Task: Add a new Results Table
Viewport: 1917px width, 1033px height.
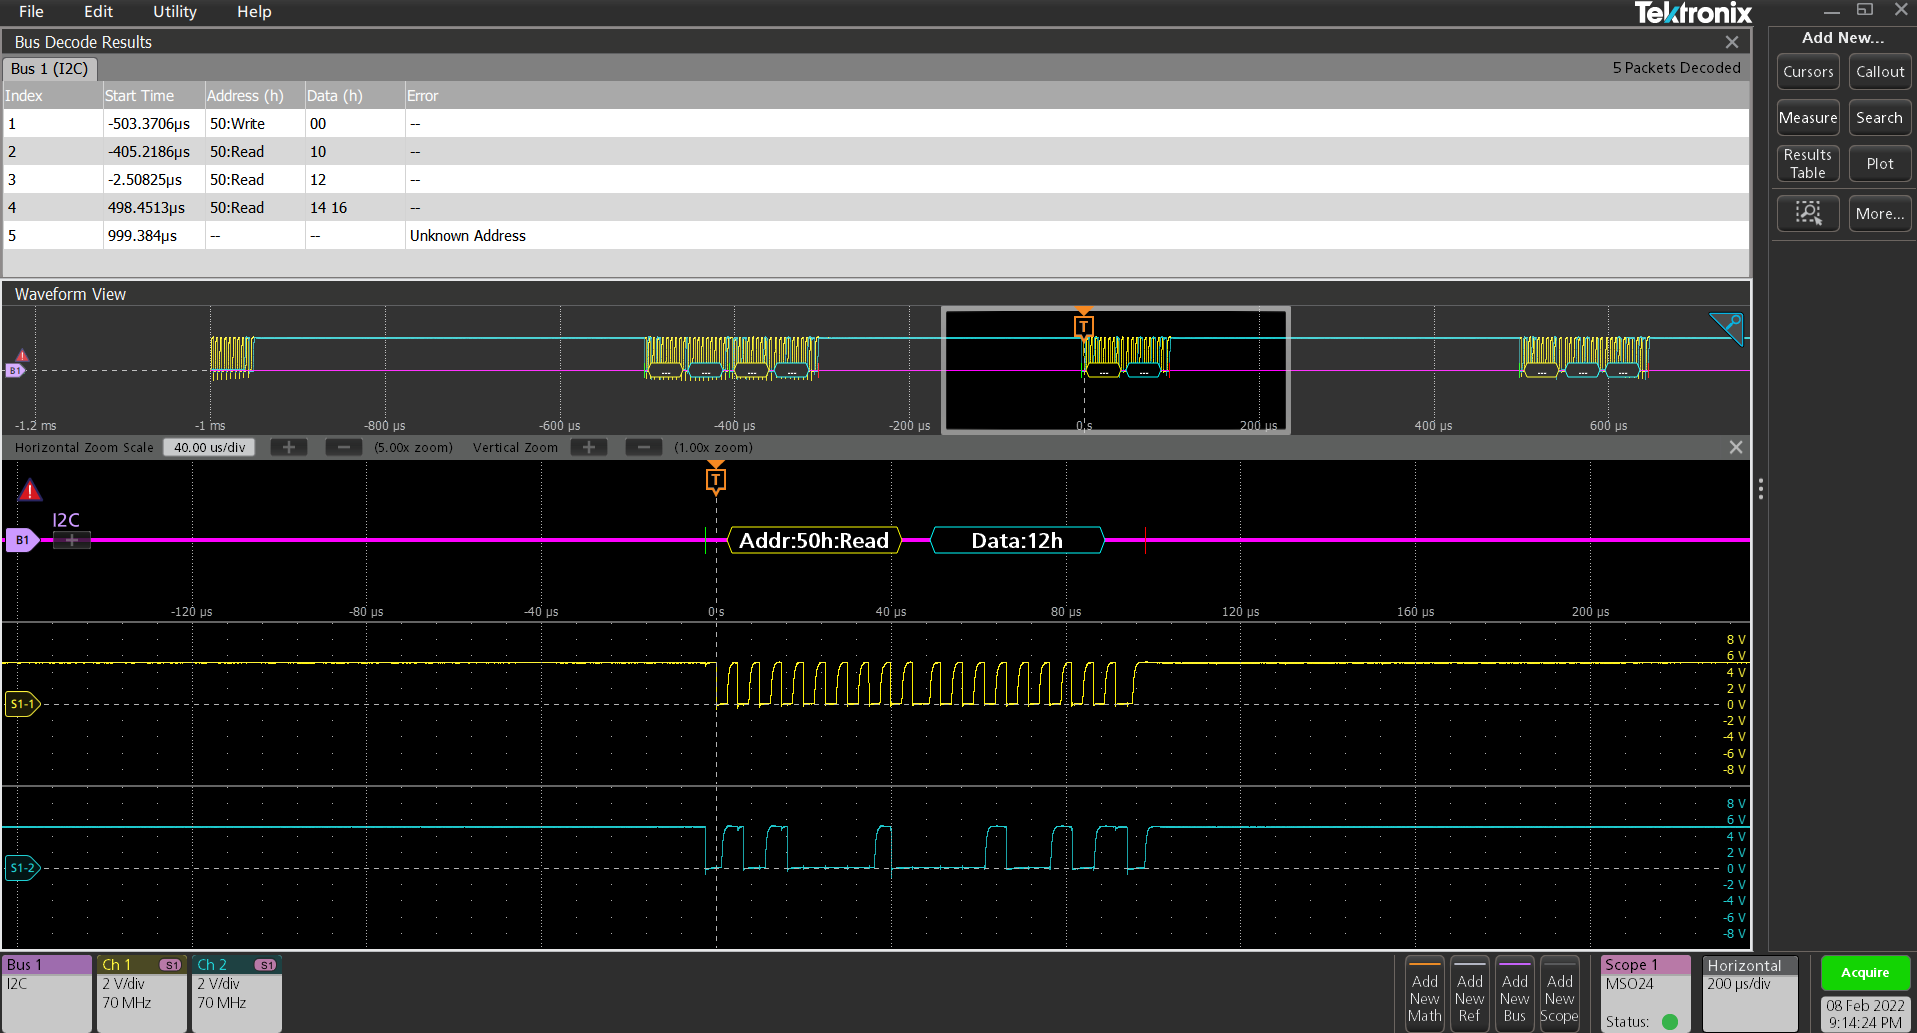Action: [x=1807, y=163]
